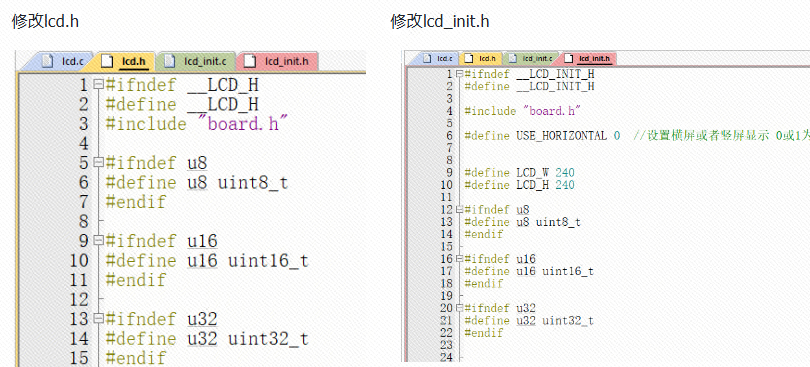Click lcd_init.h file icon in left editor

tap(250, 61)
